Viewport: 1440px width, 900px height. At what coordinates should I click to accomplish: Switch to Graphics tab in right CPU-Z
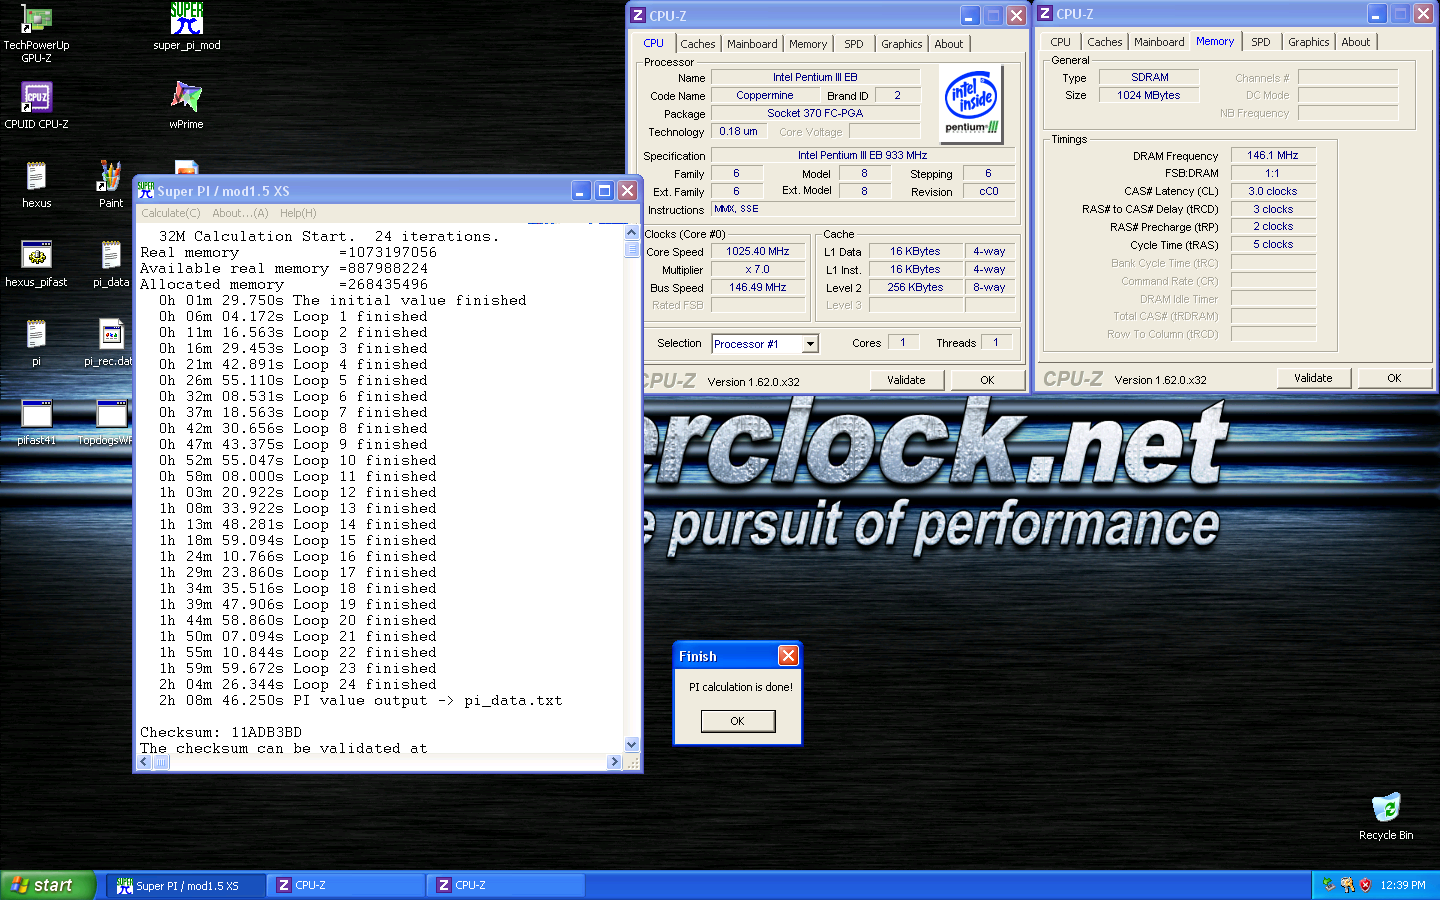point(1309,42)
